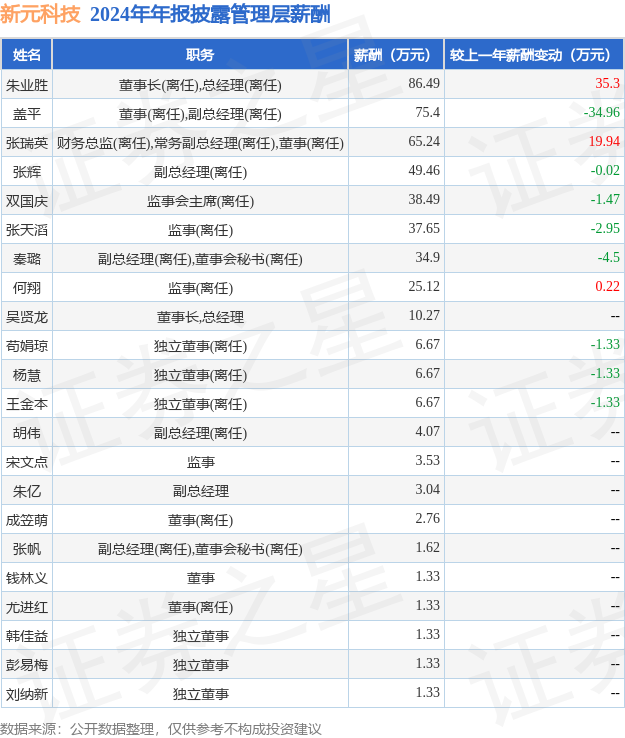The image size is (625, 738).
Task: Click the 职务 column header
Action: point(200,55)
